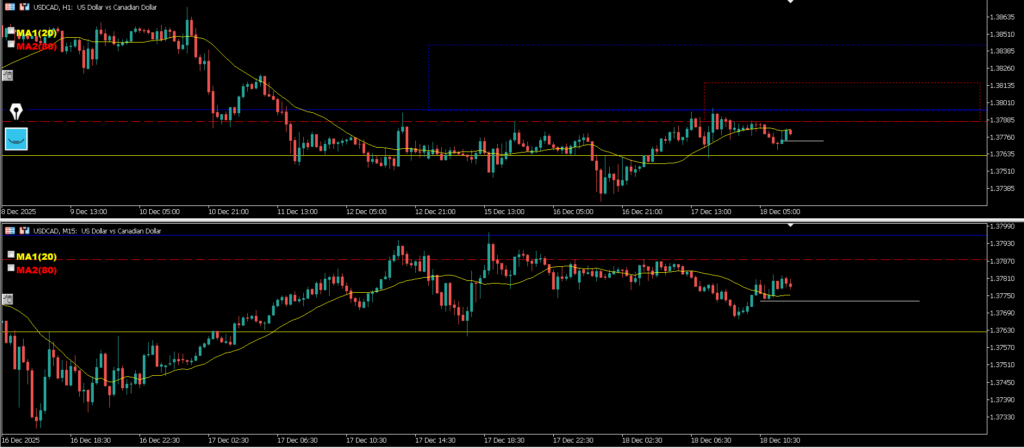The image size is (1024, 448).
Task: Click the blue smiley-face button on the H1 chart
Action: click(16, 139)
